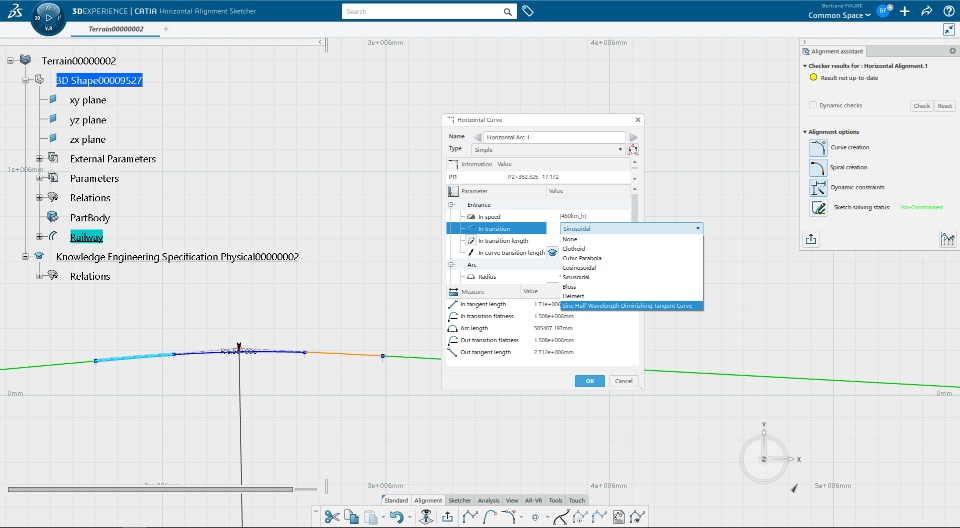Screen dimensions: 960x528
Task: Click the full-screen expand icon at top right
Action: pyautogui.click(x=949, y=29)
